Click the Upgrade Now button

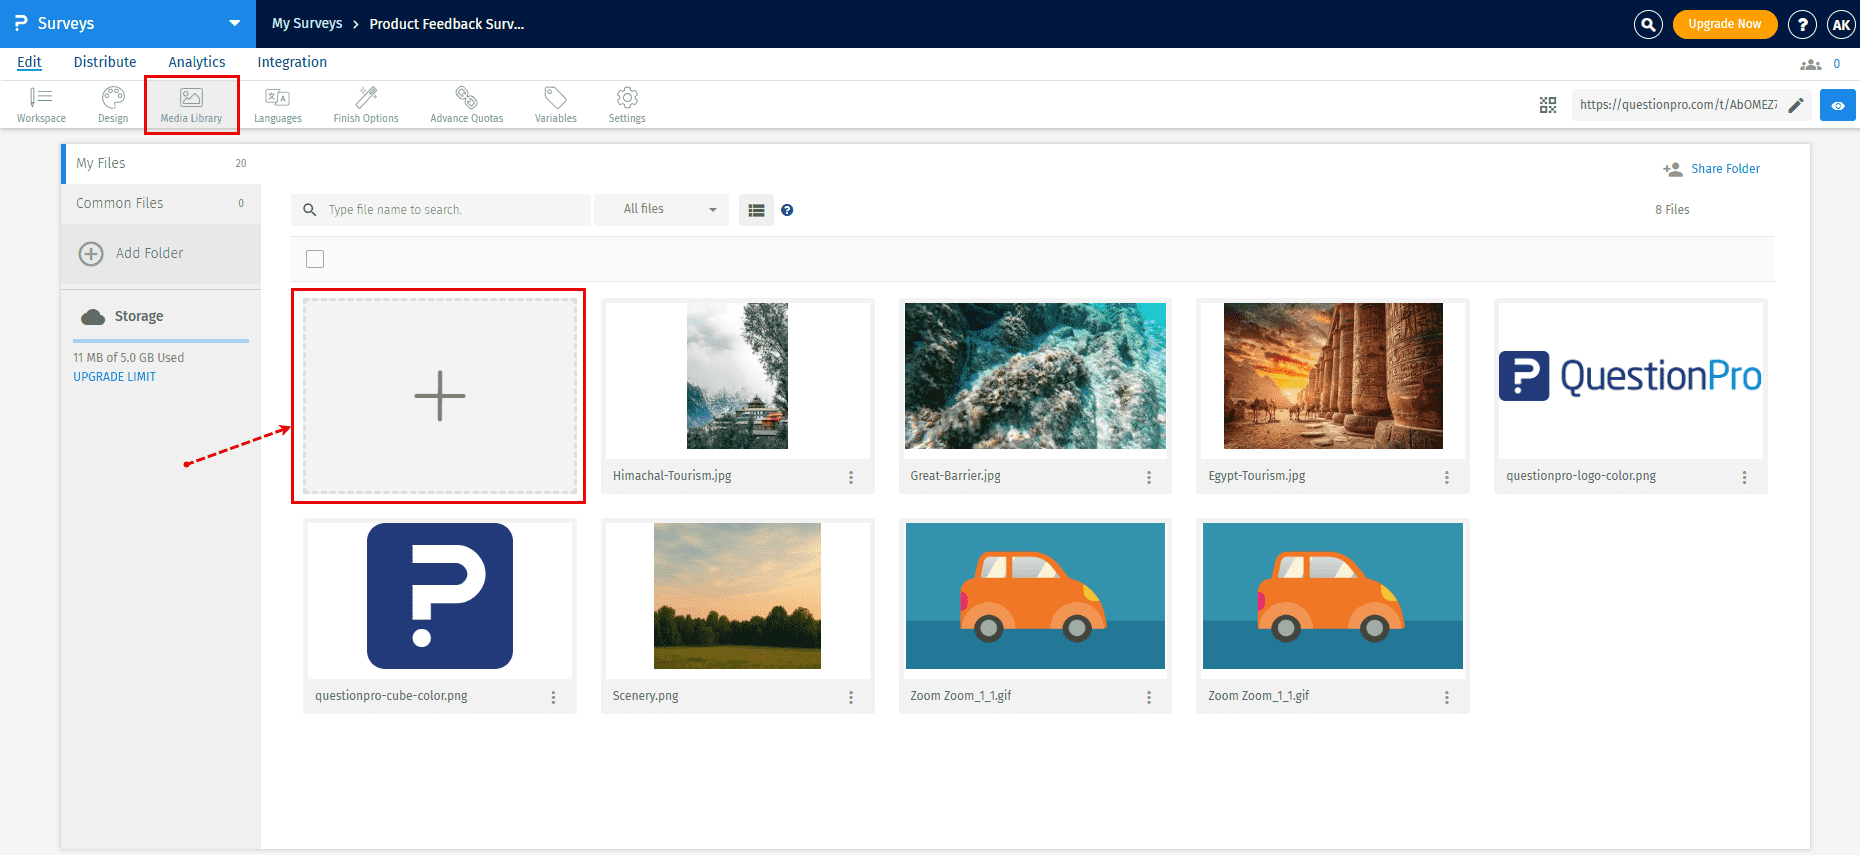click(x=1725, y=24)
